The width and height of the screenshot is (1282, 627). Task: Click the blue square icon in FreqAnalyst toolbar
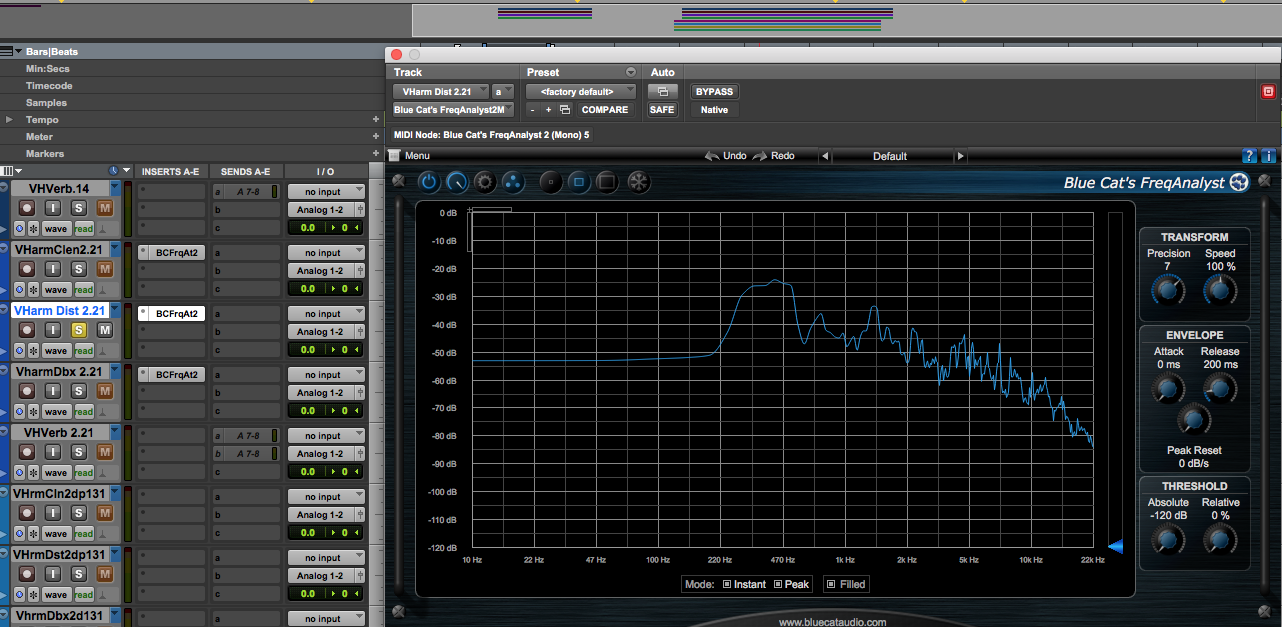pyautogui.click(x=579, y=182)
